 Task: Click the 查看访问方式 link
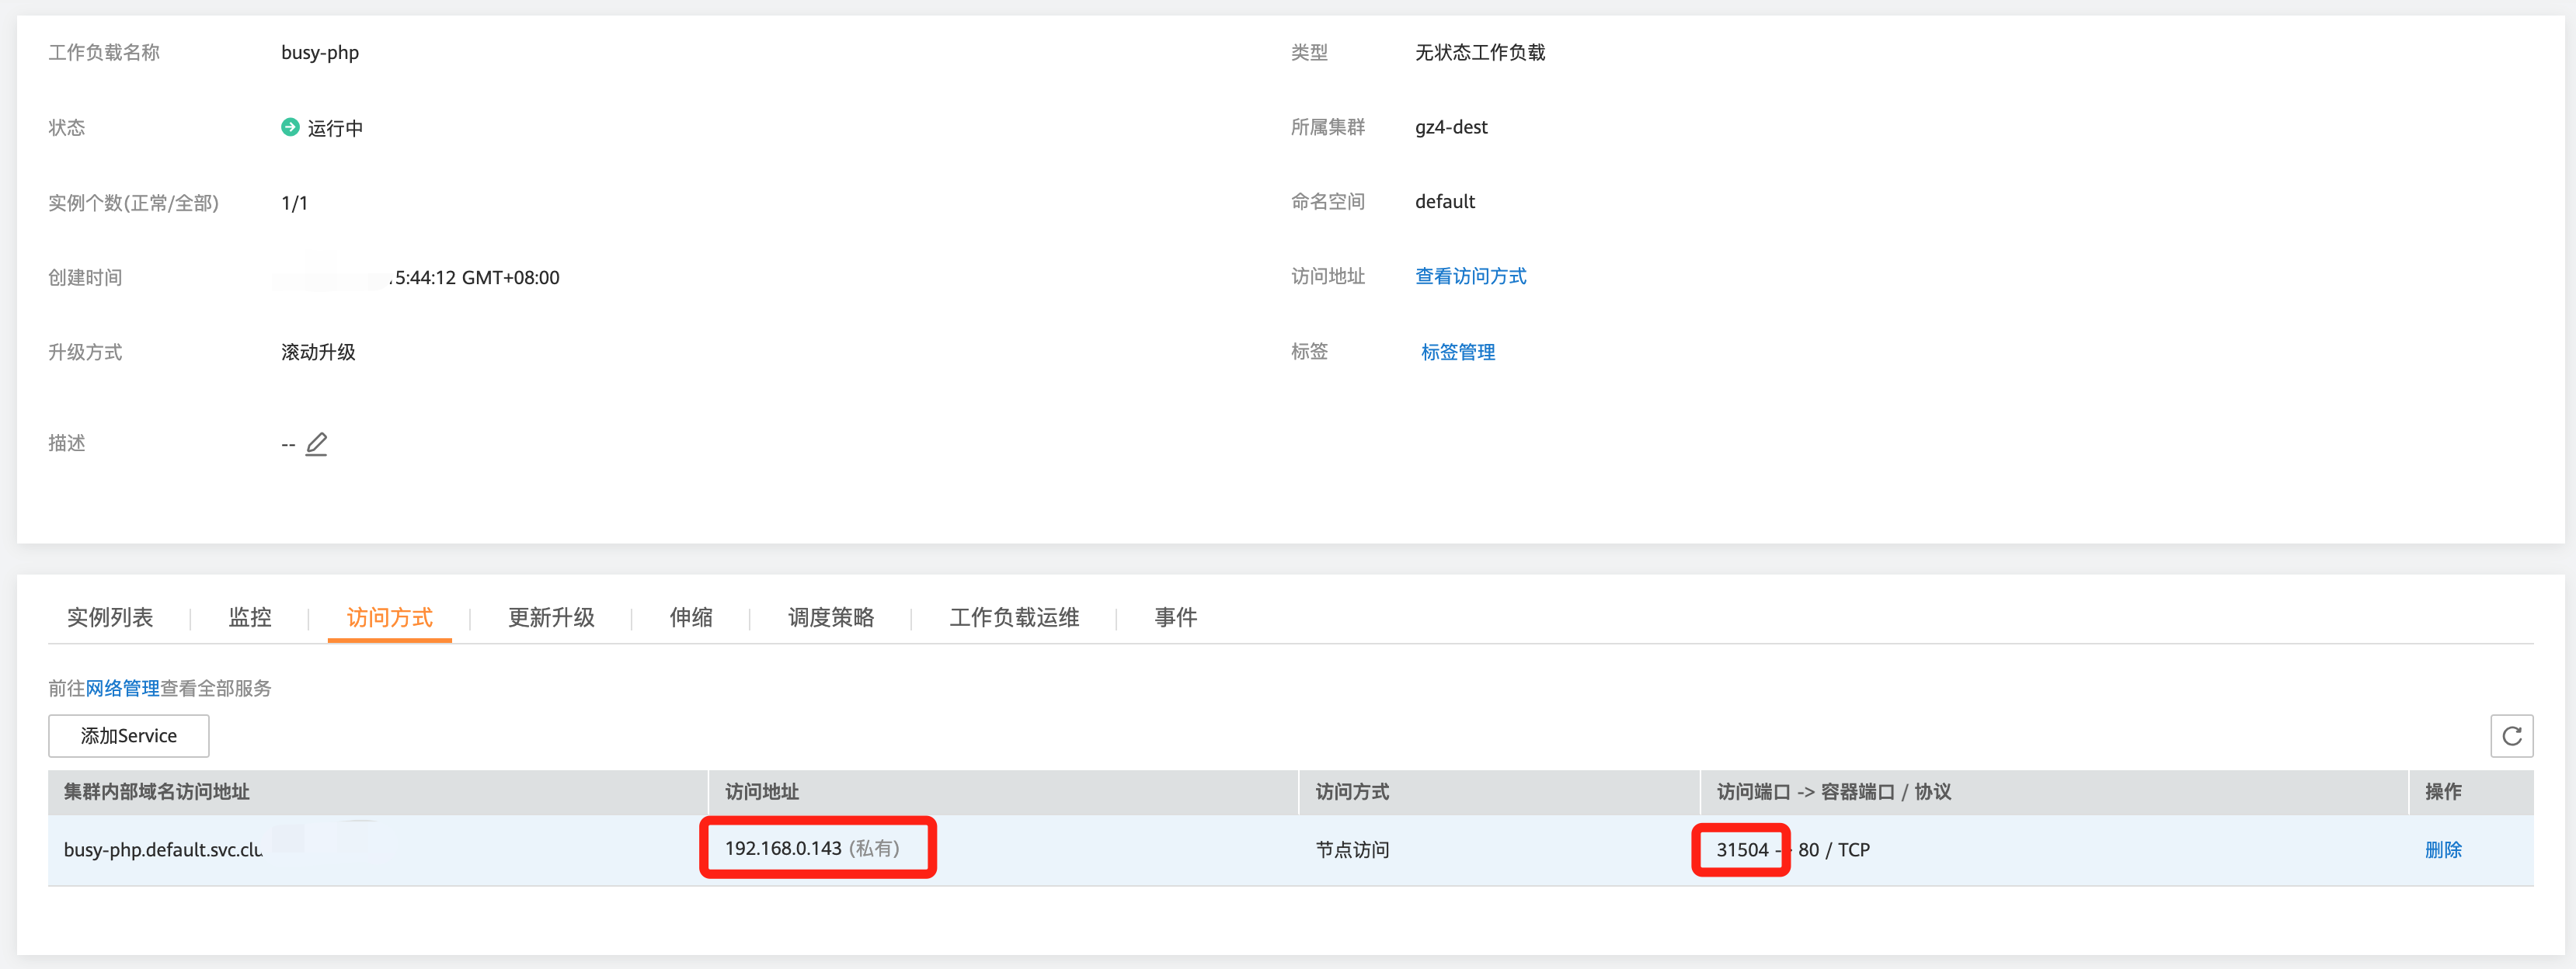tap(1470, 276)
